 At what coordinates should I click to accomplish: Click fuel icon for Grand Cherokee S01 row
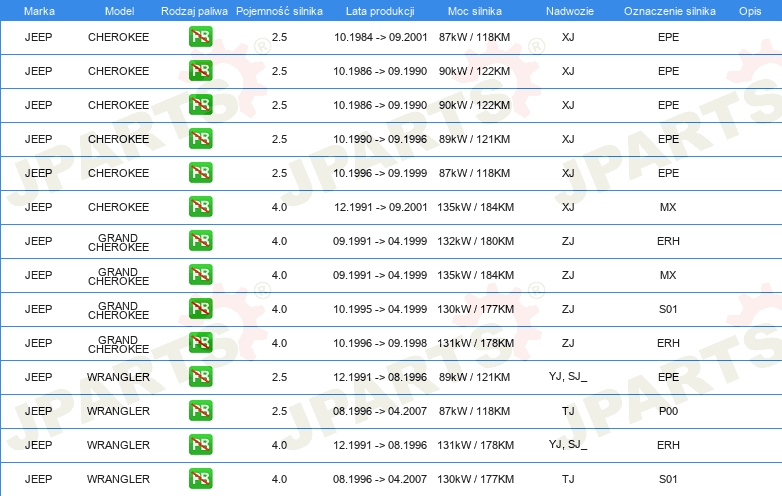(200, 309)
